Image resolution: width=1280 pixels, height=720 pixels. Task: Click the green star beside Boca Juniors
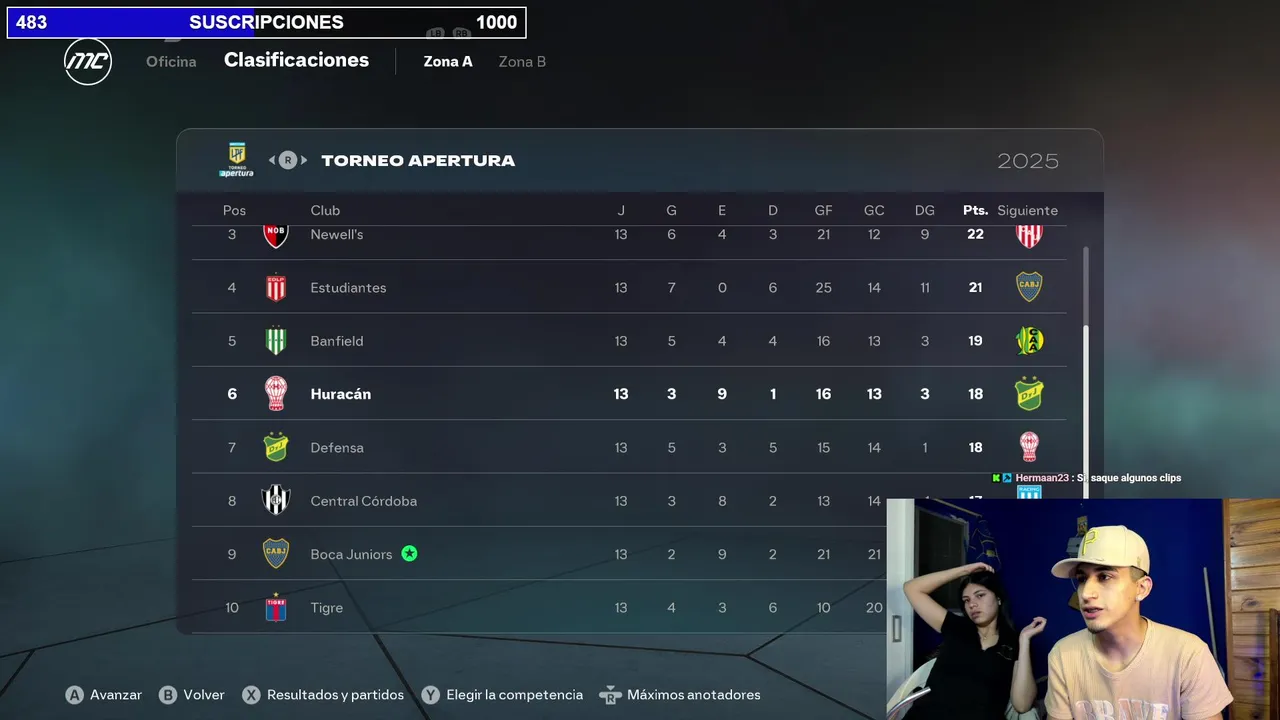pos(409,553)
